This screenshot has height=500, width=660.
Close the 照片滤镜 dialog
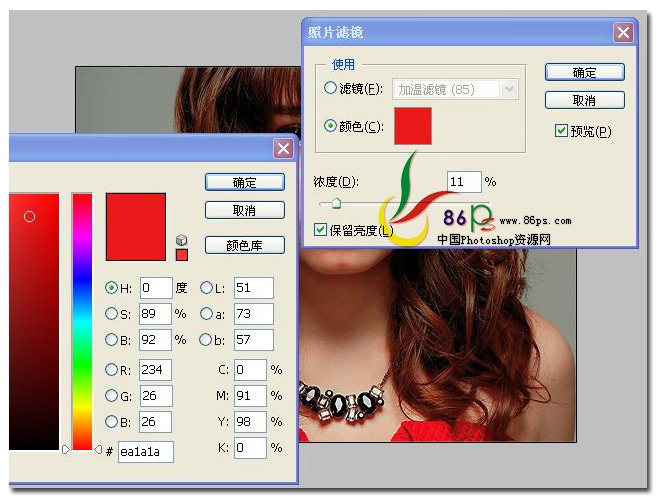coord(623,32)
